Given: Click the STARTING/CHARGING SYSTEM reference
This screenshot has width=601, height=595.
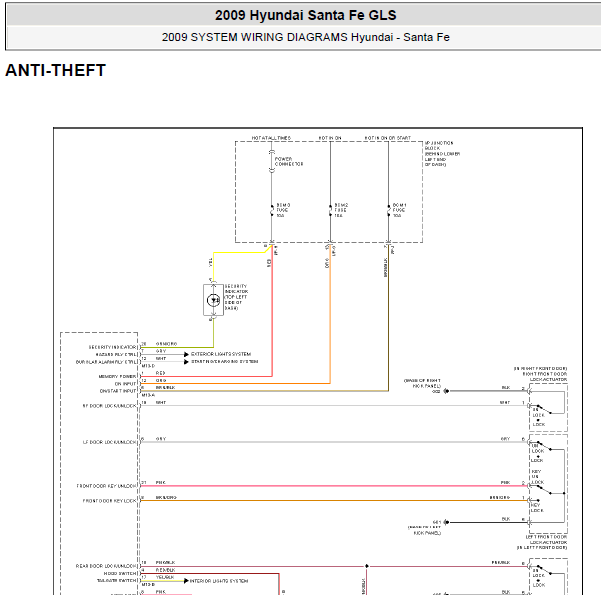Looking at the screenshot, I should click(225, 362).
